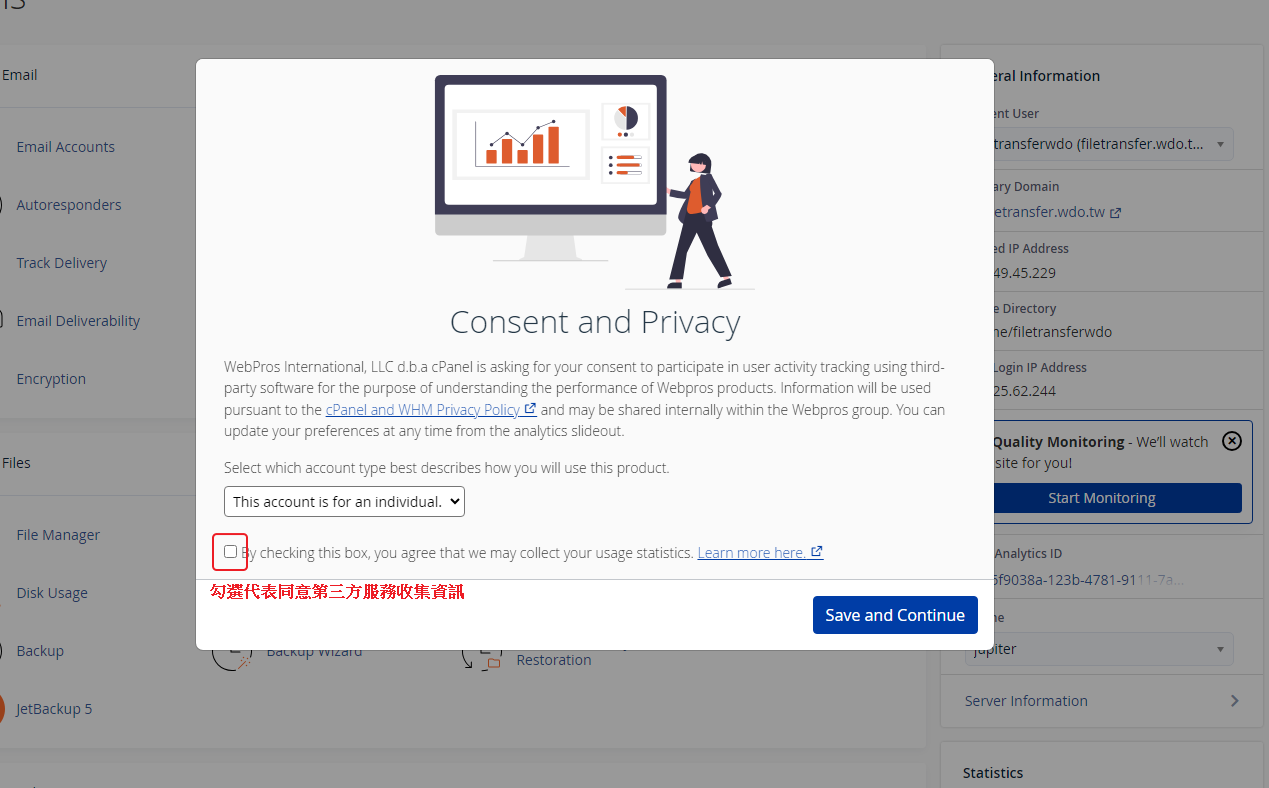Screen dimensions: 1269x788
Task: Click the Email section header
Action: coord(20,75)
